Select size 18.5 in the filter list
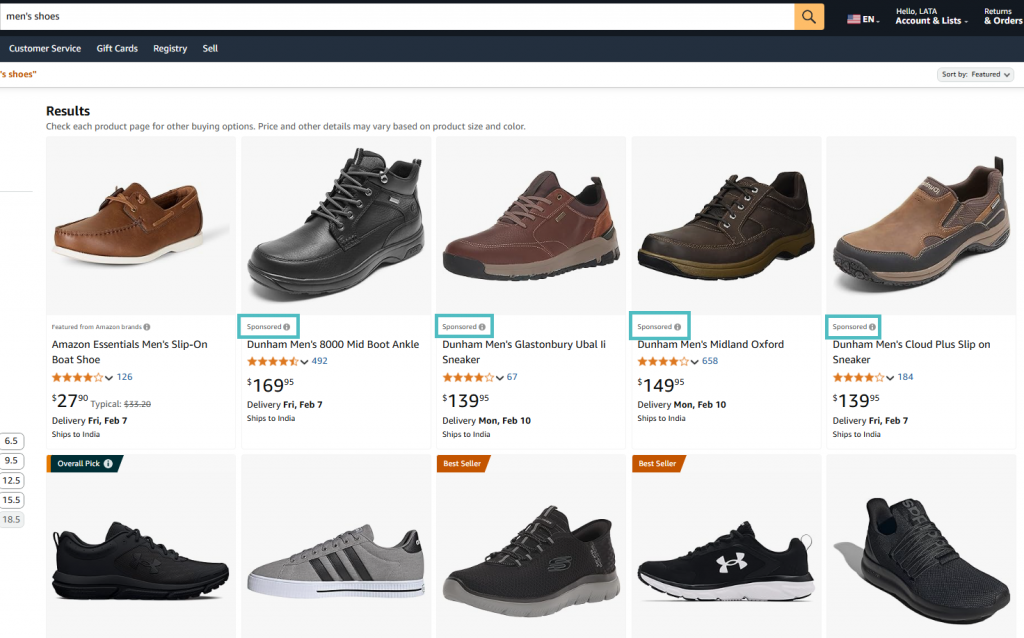The image size is (1024, 638). (12, 519)
